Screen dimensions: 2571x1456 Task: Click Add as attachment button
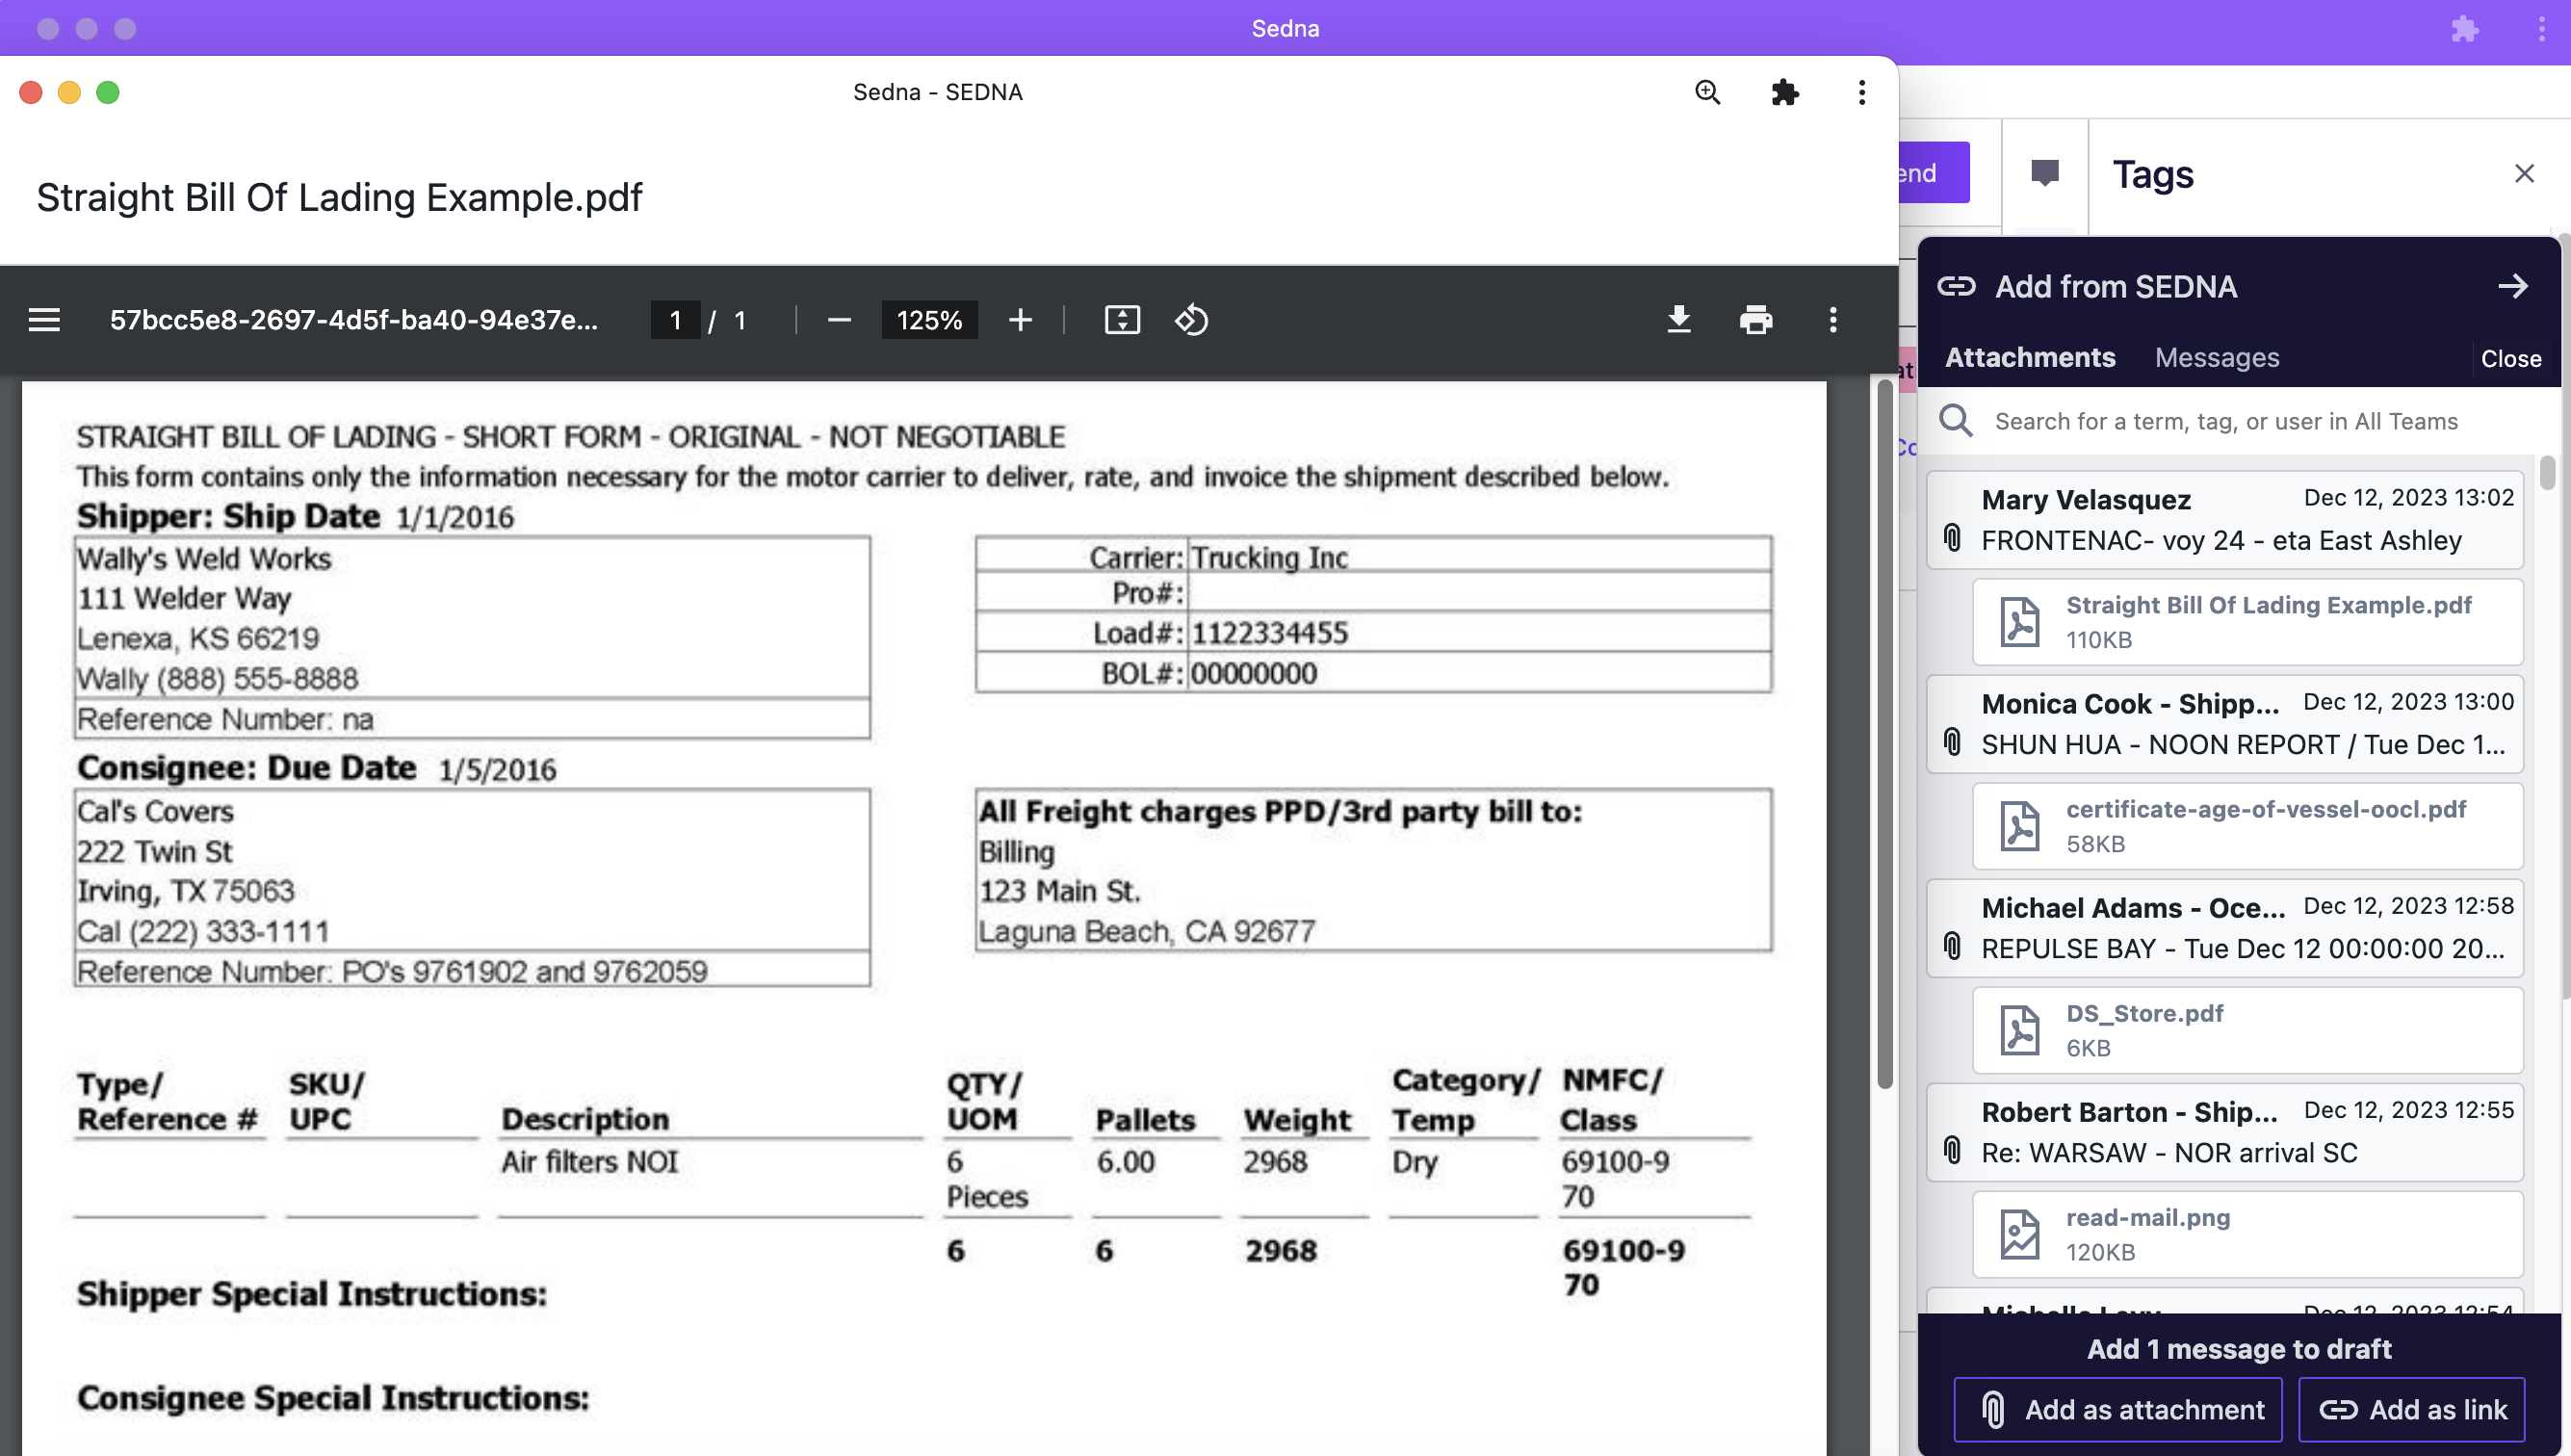tap(2118, 1409)
